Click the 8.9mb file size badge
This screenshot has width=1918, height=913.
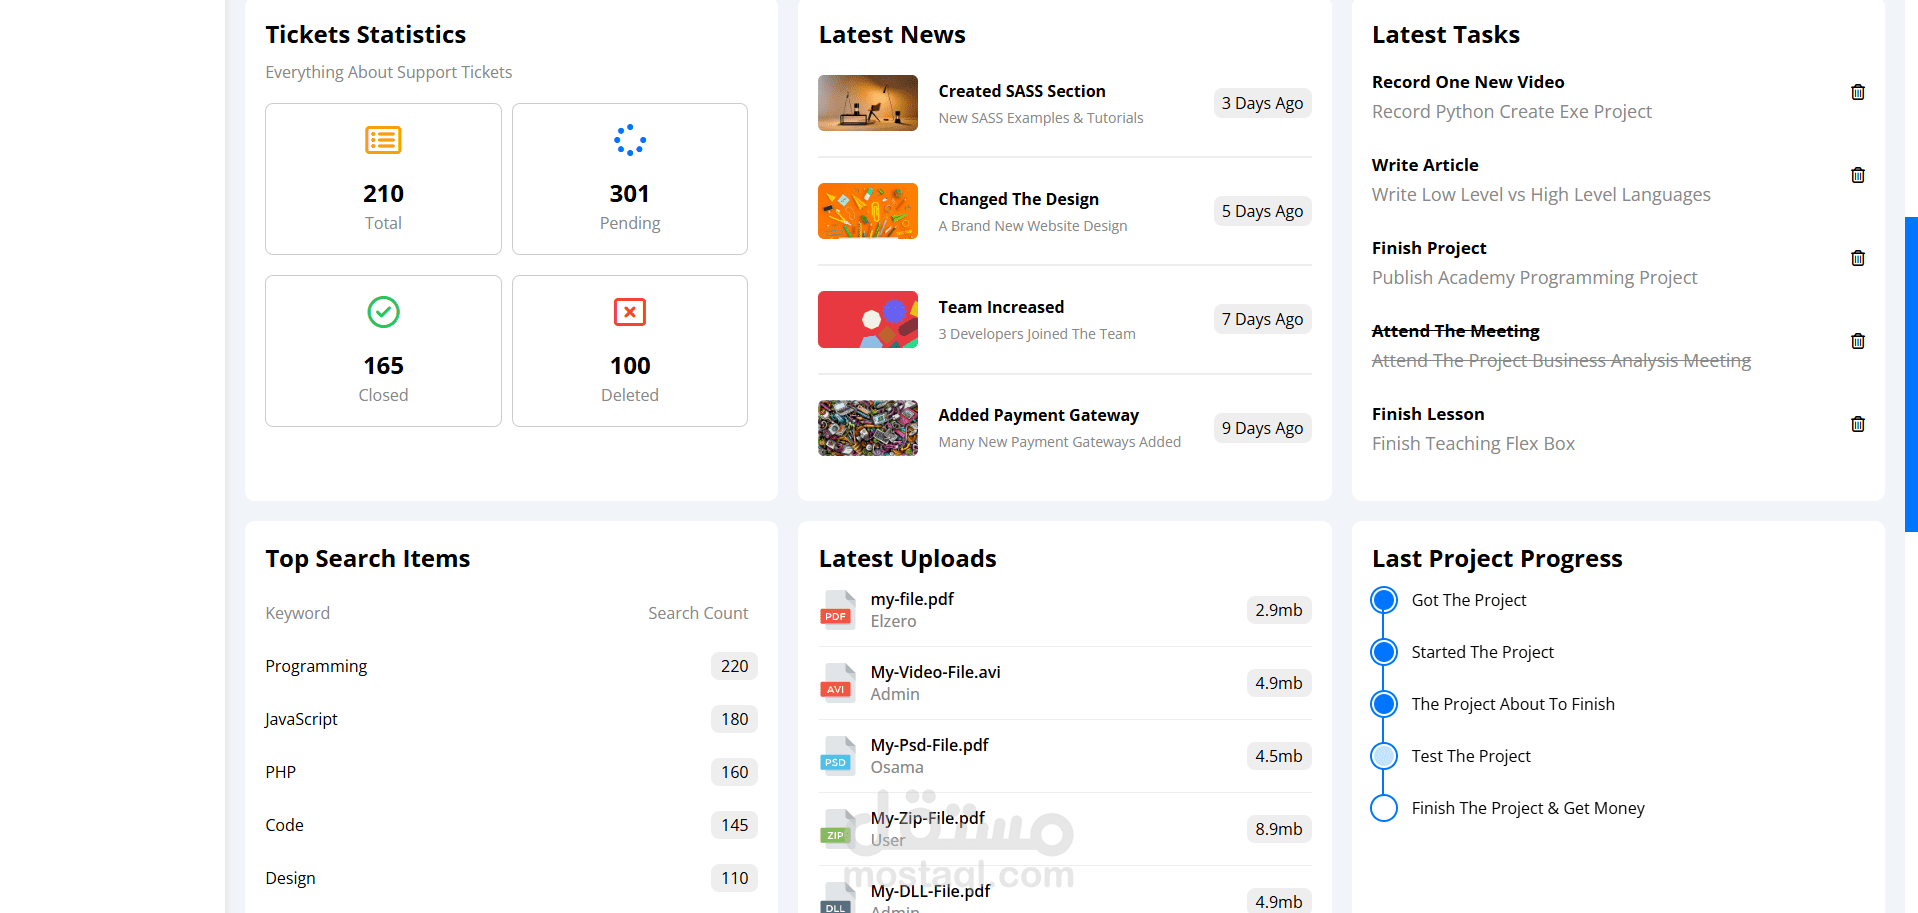[1279, 829]
